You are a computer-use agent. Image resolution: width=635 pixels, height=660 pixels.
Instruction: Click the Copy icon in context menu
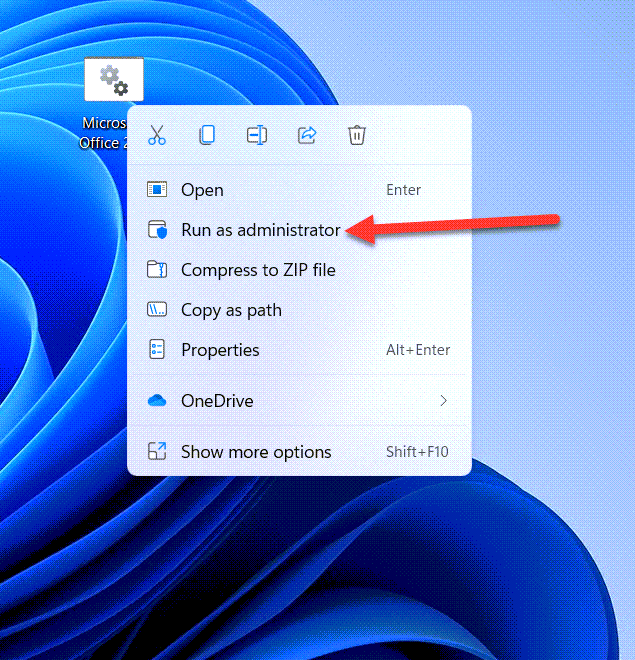pos(207,135)
